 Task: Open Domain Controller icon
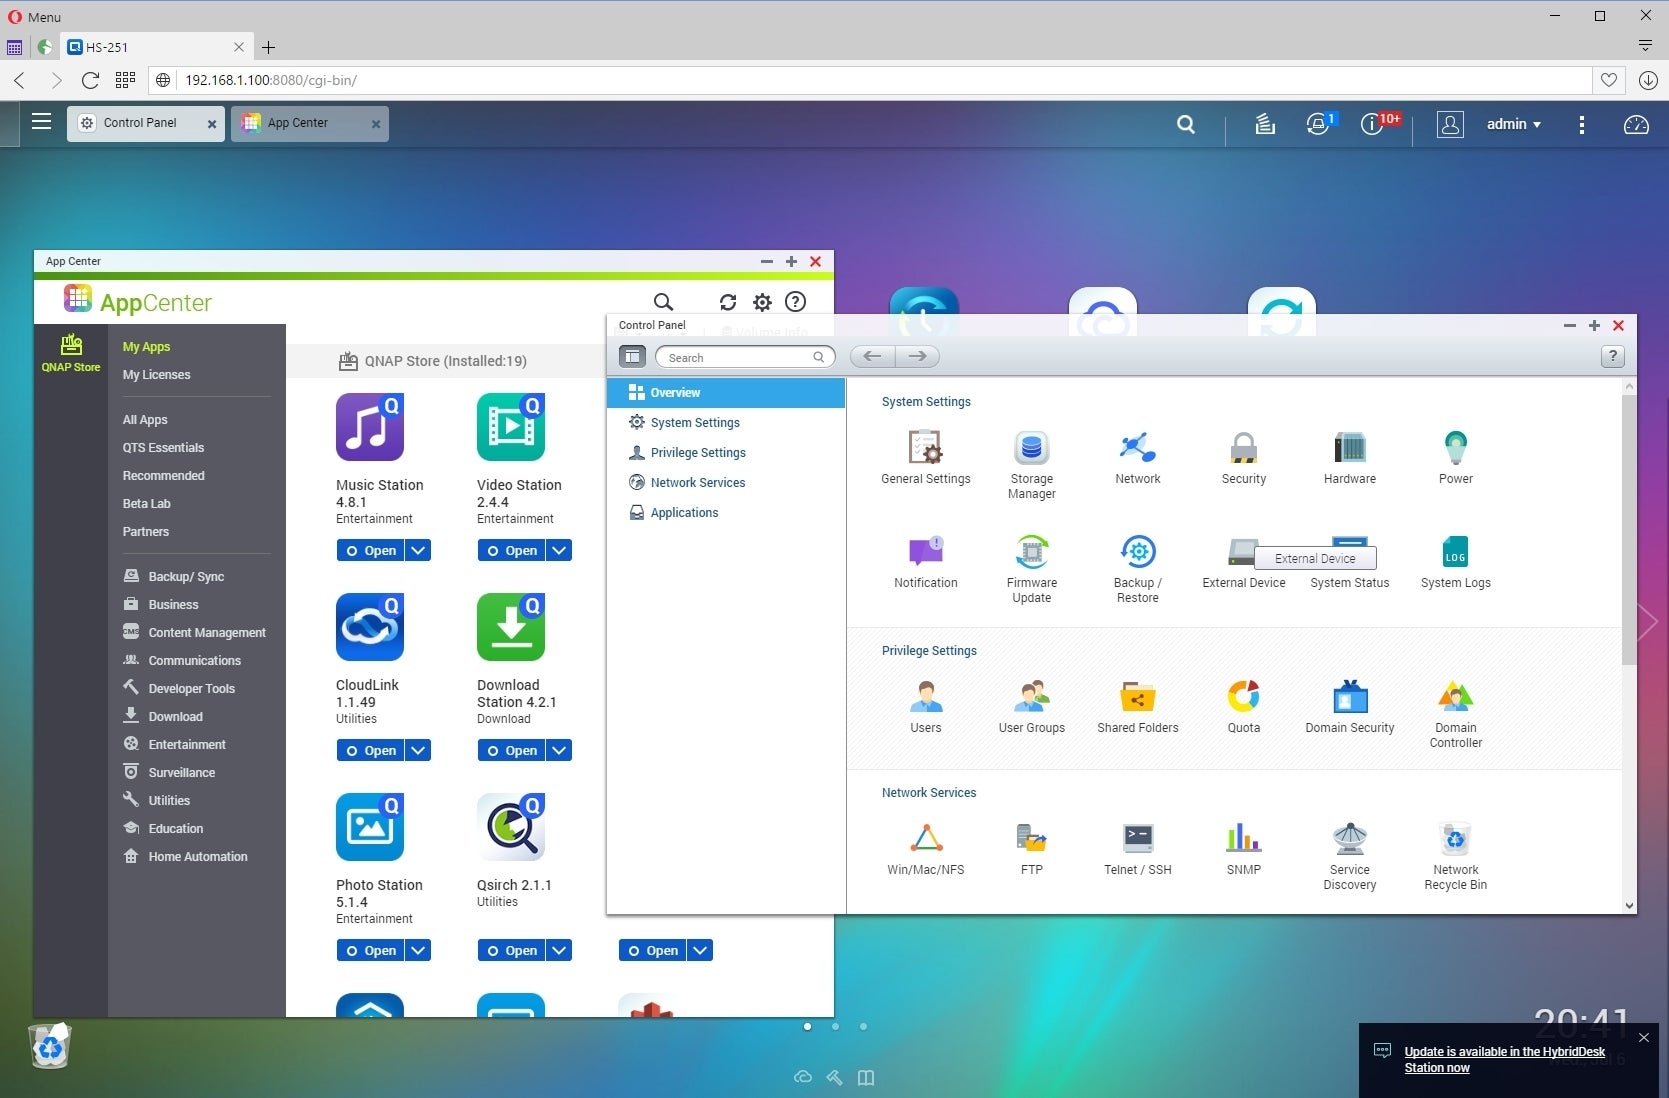coord(1456,697)
